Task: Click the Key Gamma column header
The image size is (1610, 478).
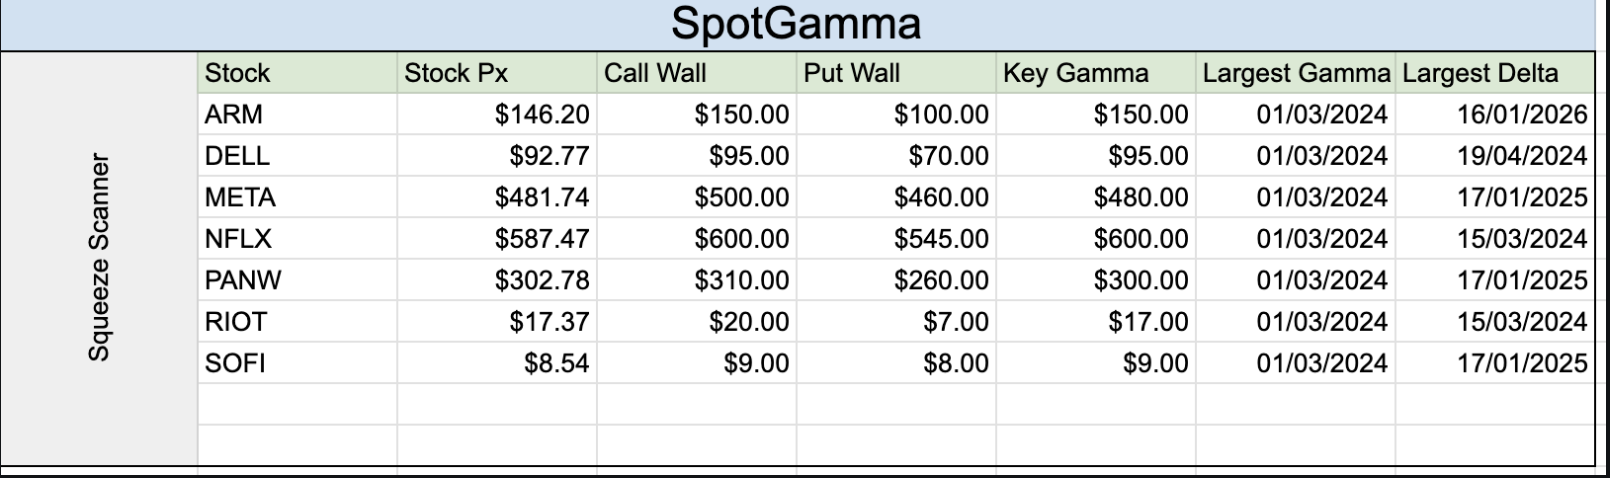Action: click(1095, 73)
